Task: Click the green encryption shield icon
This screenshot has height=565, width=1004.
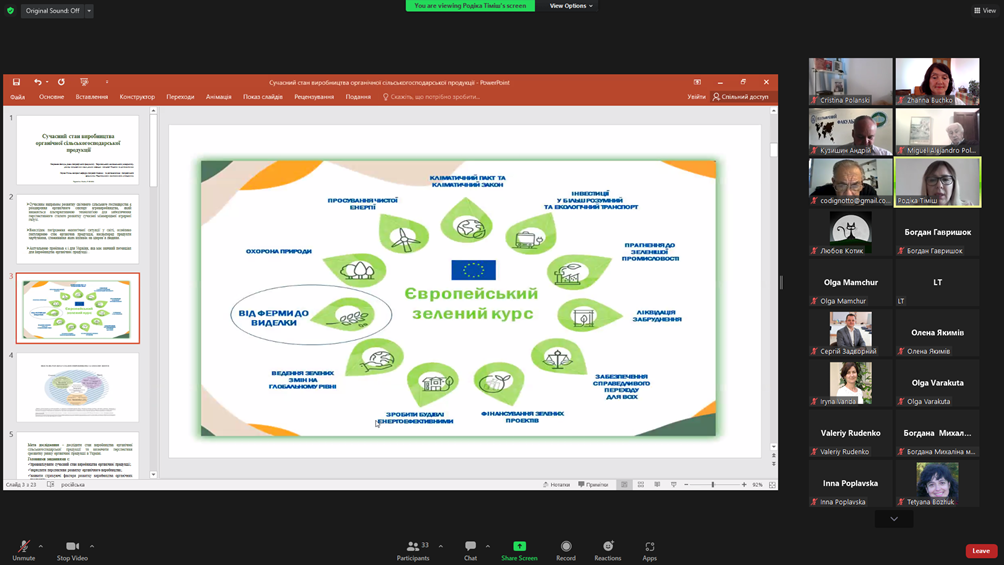Action: [10, 11]
